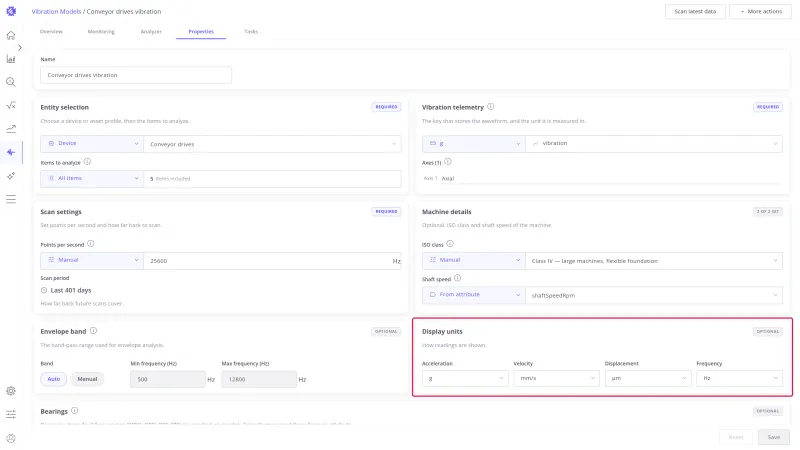Open the telemetry unit g dropdown
800x450 pixels.
(x=474, y=143)
